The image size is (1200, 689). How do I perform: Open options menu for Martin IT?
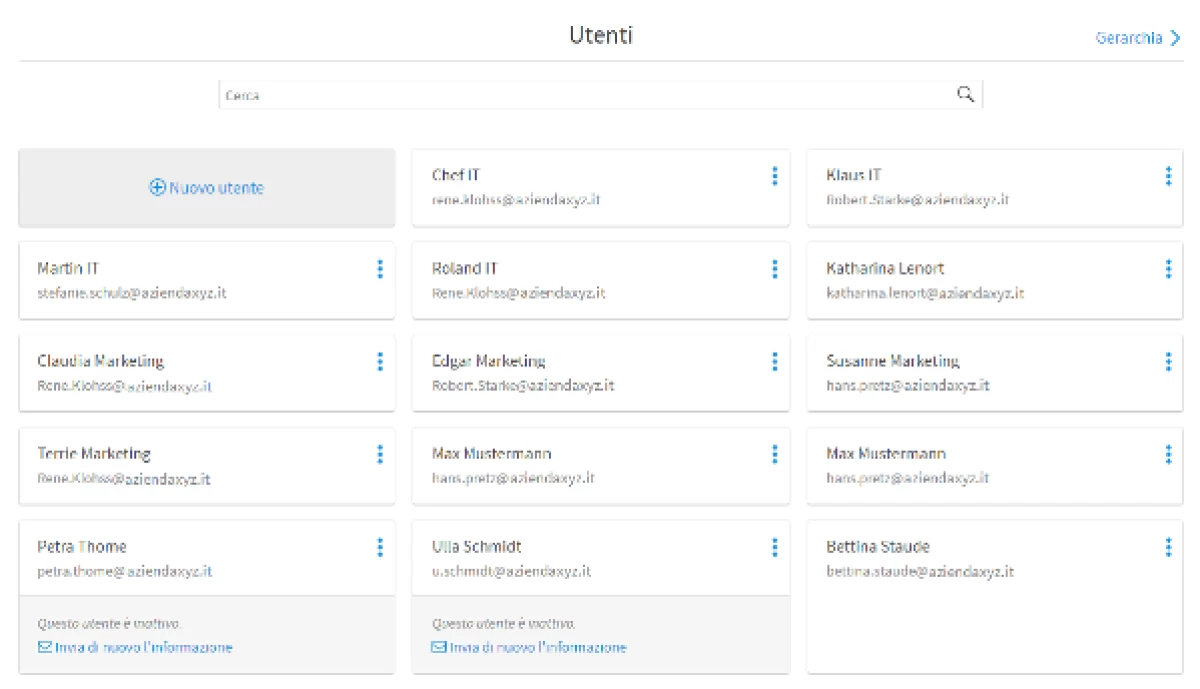click(379, 269)
